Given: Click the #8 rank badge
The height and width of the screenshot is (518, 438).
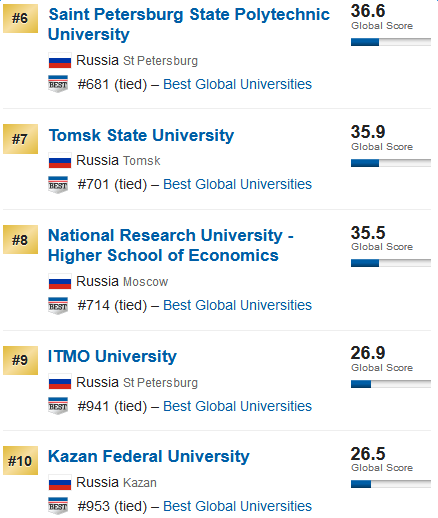Looking at the screenshot, I should (x=20, y=240).
